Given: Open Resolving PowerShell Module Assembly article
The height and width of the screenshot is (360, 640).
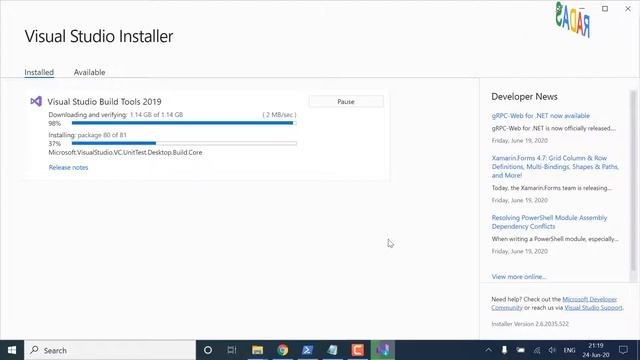Looking at the screenshot, I should [x=549, y=222].
